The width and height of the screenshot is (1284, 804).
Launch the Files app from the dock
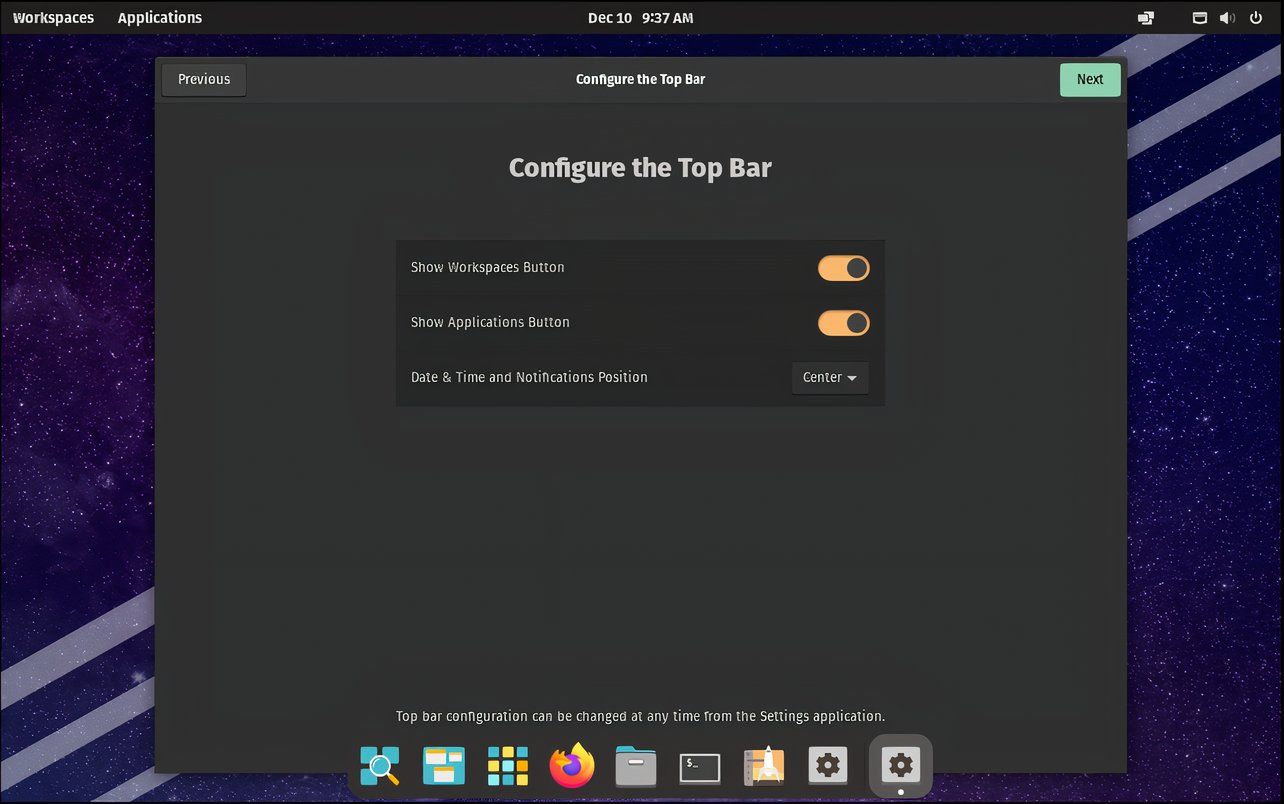tap(635, 766)
